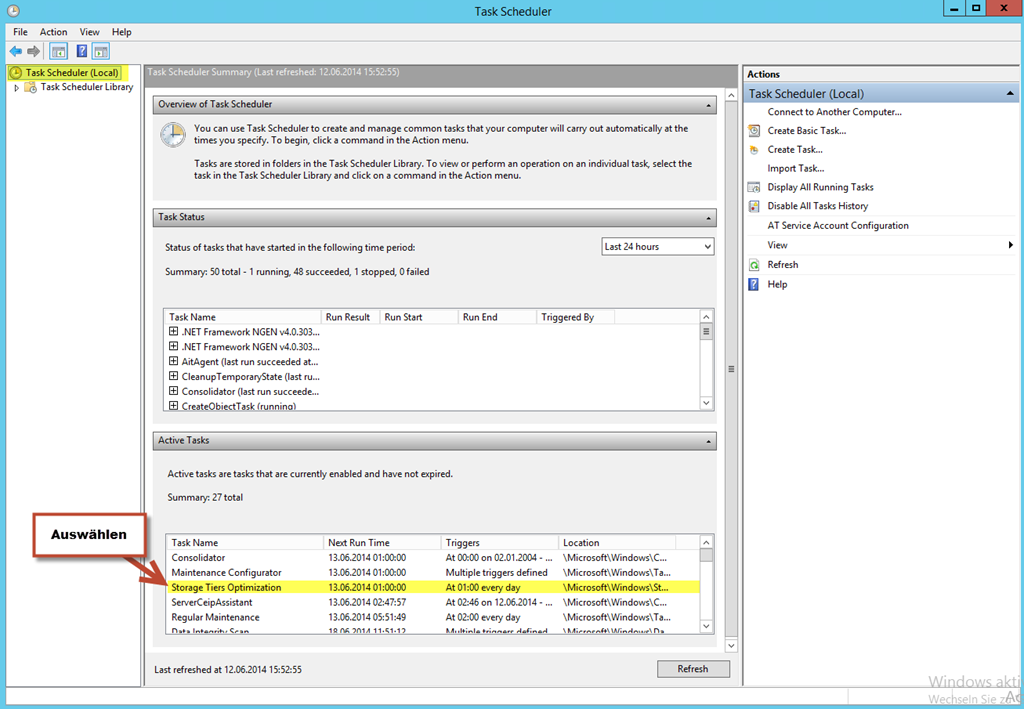The image size is (1024, 709).
Task: Select the Regular Maintenance task row
Action: [432, 618]
